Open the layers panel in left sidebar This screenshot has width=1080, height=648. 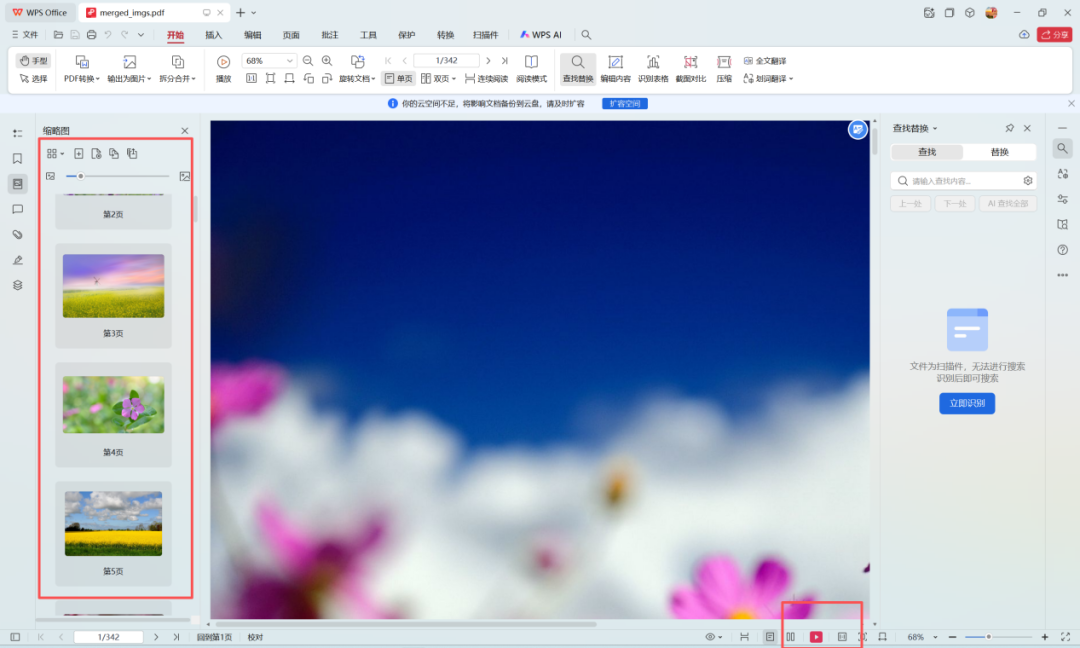tap(18, 285)
